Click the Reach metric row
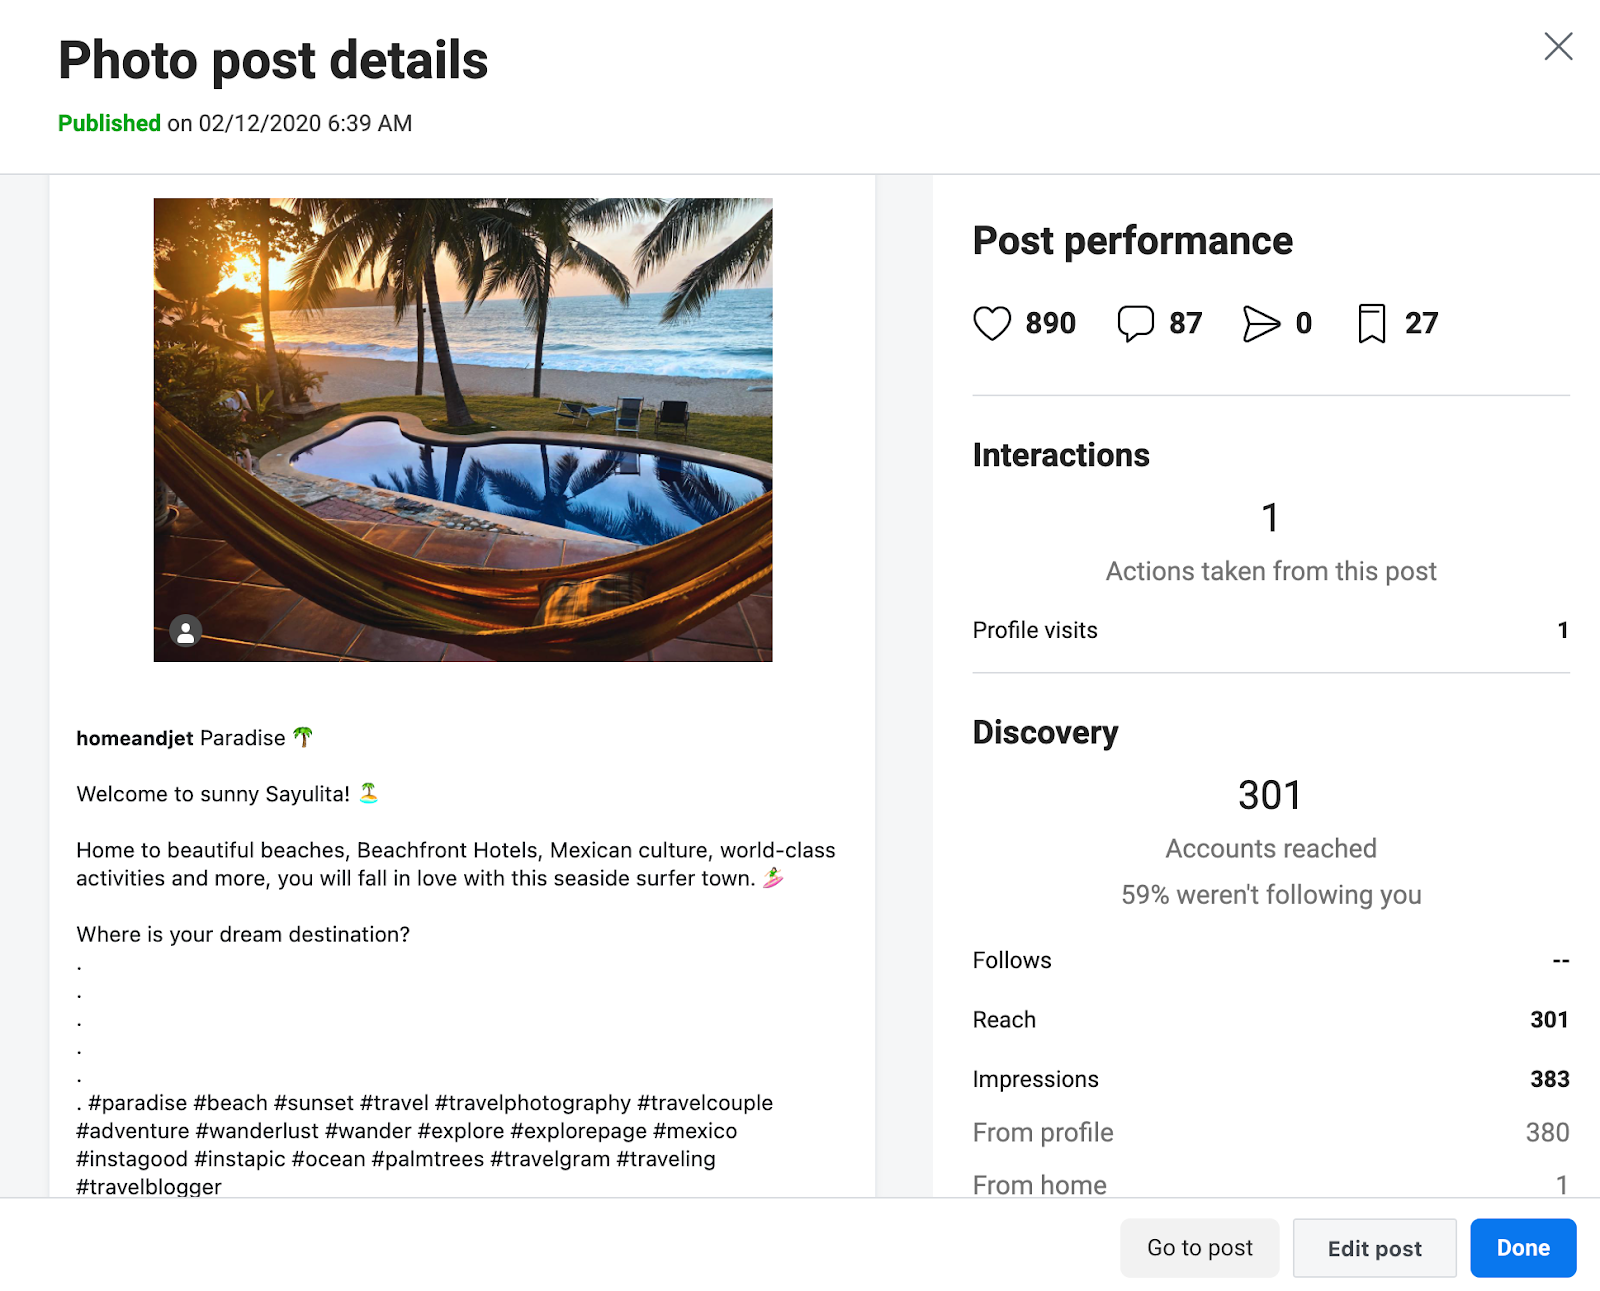This screenshot has width=1600, height=1291. 1271,1019
